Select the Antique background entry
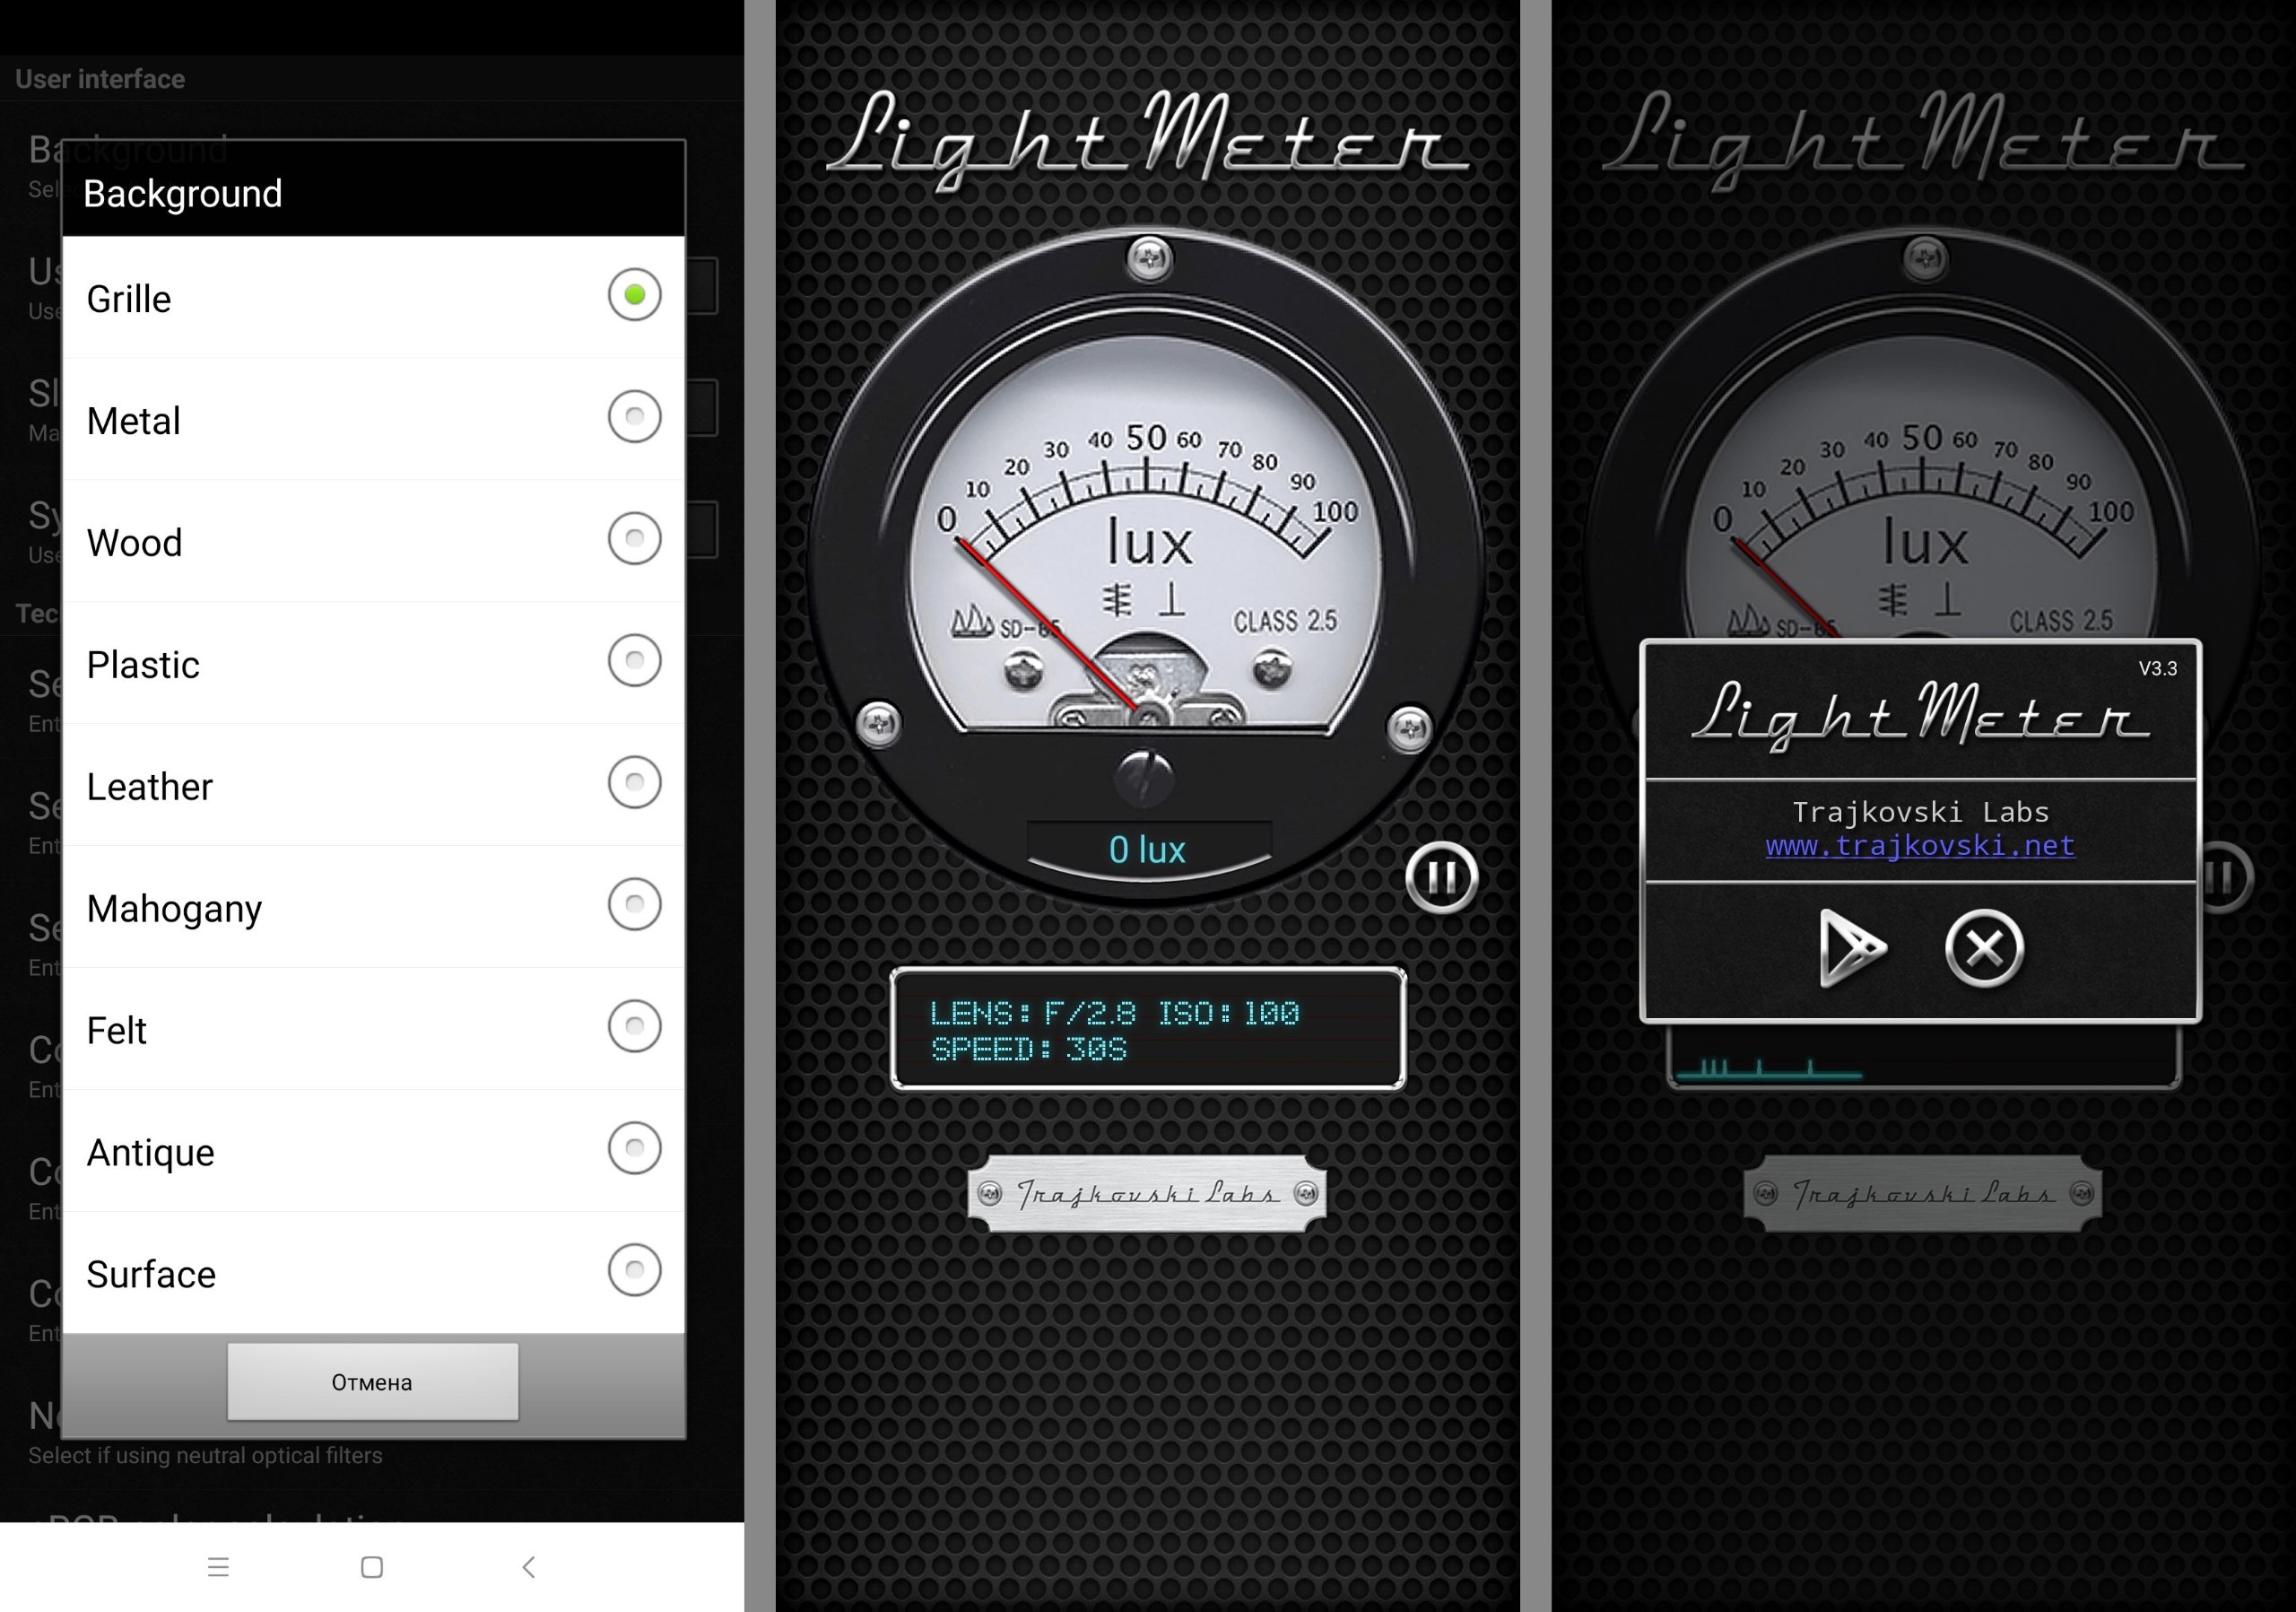The height and width of the screenshot is (1612, 2296). coord(634,1149)
